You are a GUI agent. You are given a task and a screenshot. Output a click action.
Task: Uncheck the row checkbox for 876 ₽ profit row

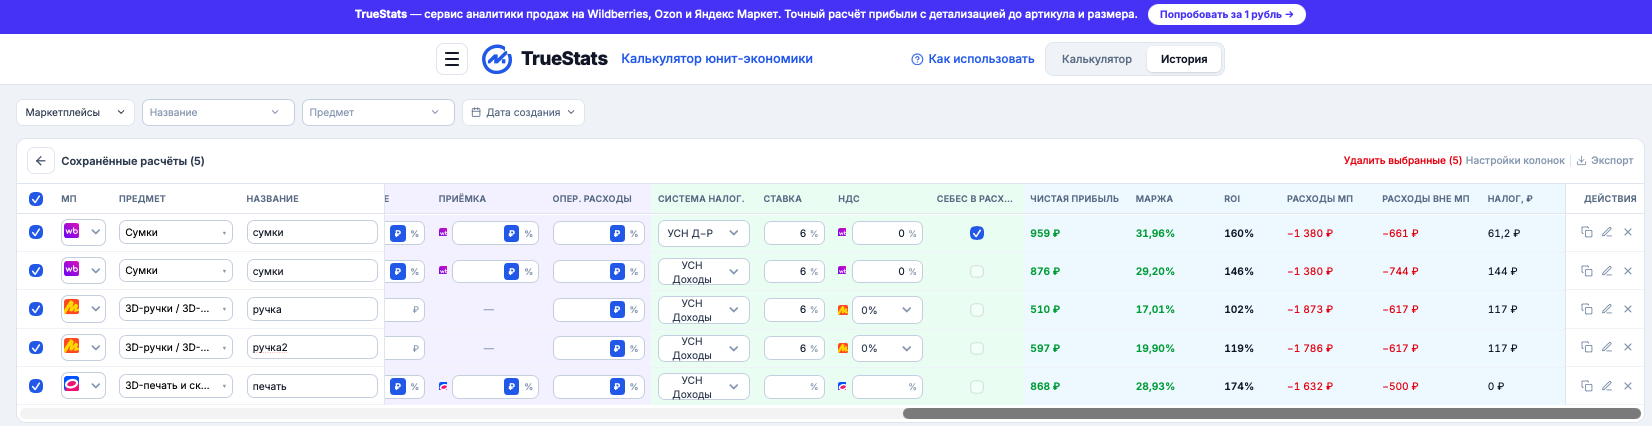[36, 271]
